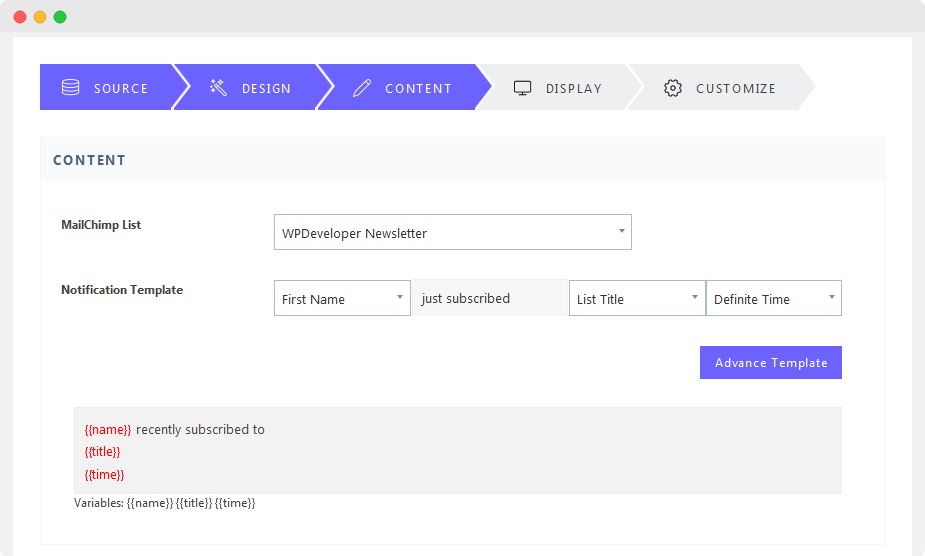
Task: Go to the Source tab
Action: tap(106, 87)
